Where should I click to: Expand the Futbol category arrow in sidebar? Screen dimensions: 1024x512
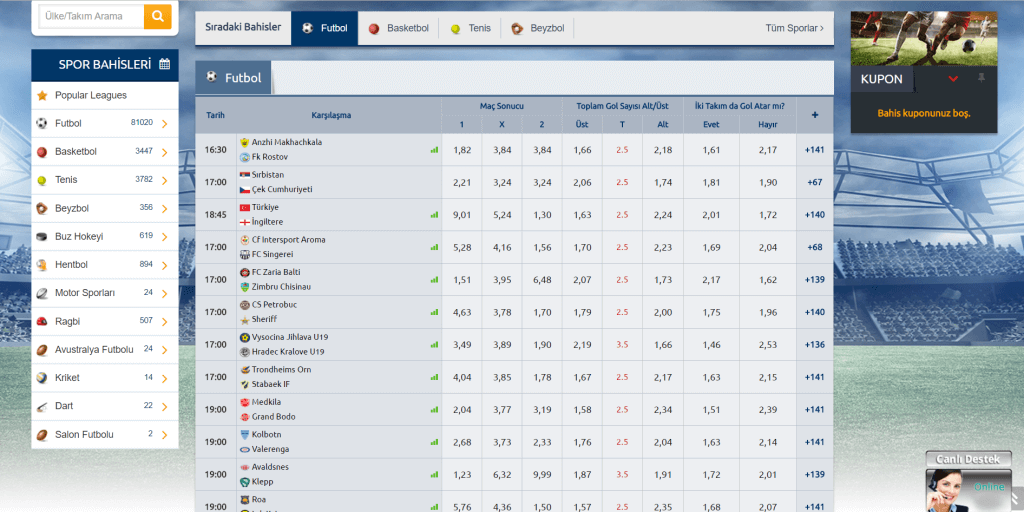pyautogui.click(x=164, y=124)
